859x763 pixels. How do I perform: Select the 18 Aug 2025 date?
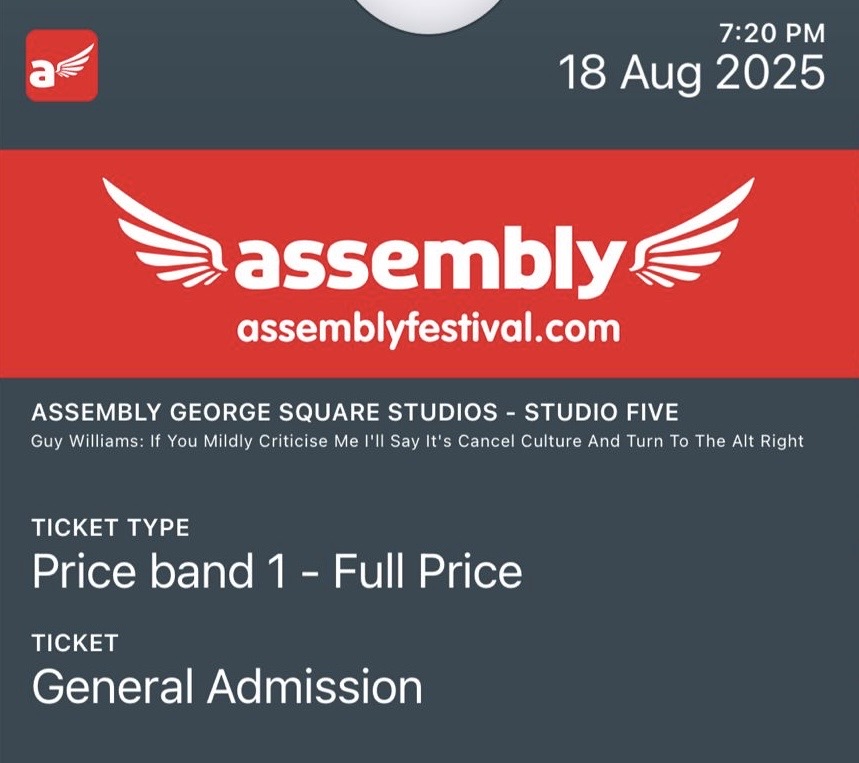coord(691,73)
